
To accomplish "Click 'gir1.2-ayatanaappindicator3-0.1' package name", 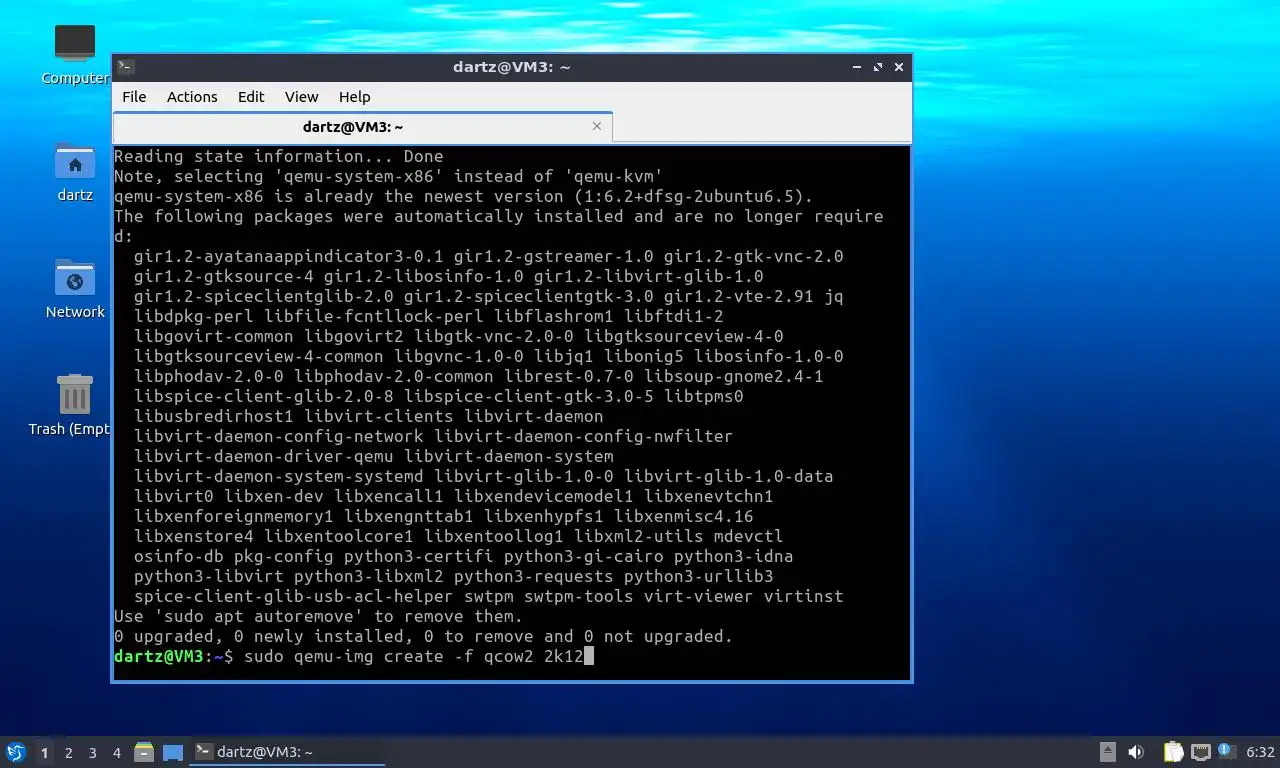I will 288,256.
